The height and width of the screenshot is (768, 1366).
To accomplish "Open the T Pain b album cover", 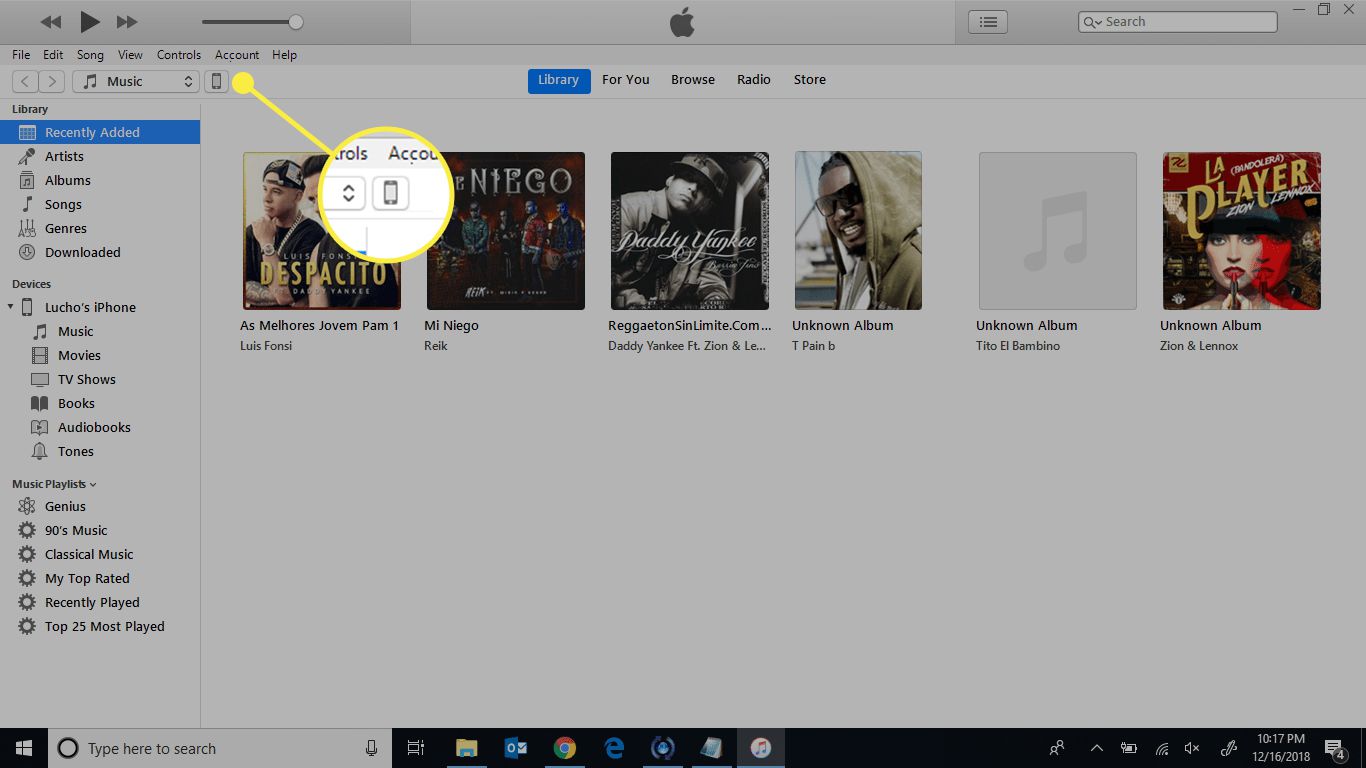I will click(858, 231).
